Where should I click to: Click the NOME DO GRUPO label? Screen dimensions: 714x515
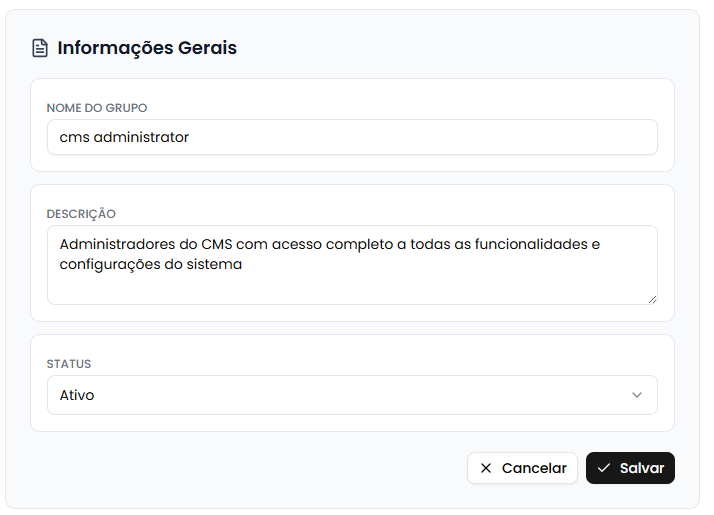(x=97, y=107)
